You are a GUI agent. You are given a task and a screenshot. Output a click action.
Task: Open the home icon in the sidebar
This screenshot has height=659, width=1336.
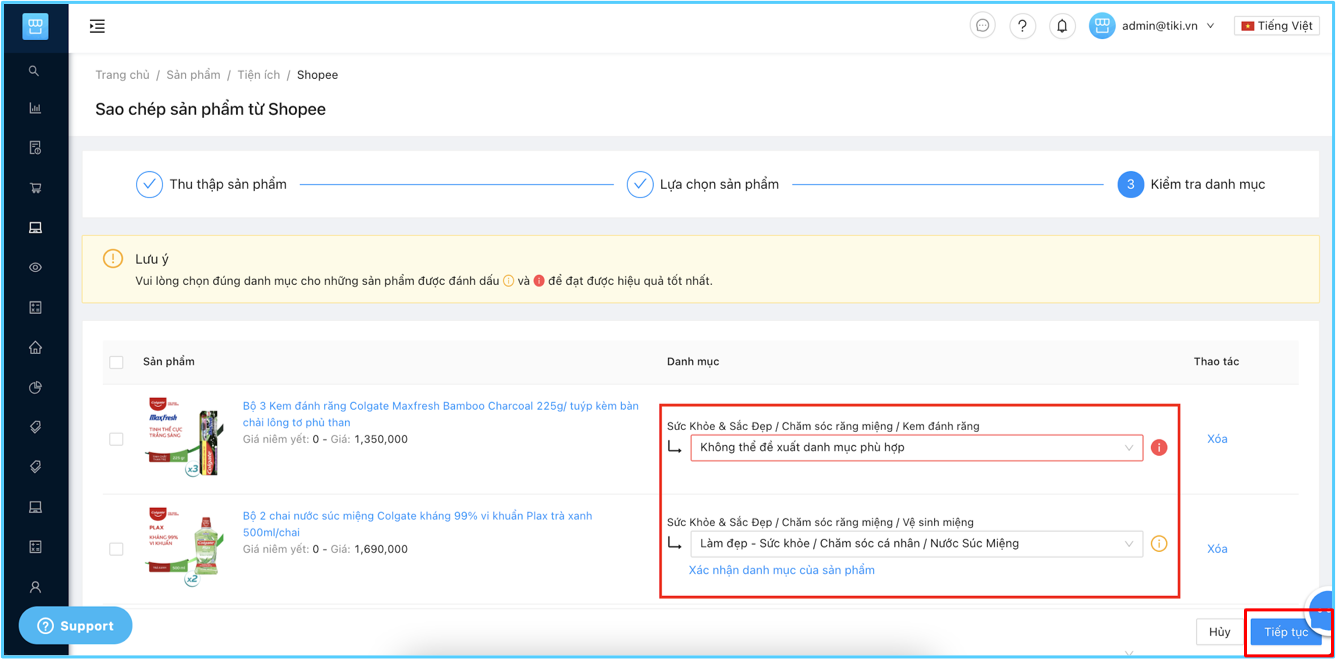point(35,348)
